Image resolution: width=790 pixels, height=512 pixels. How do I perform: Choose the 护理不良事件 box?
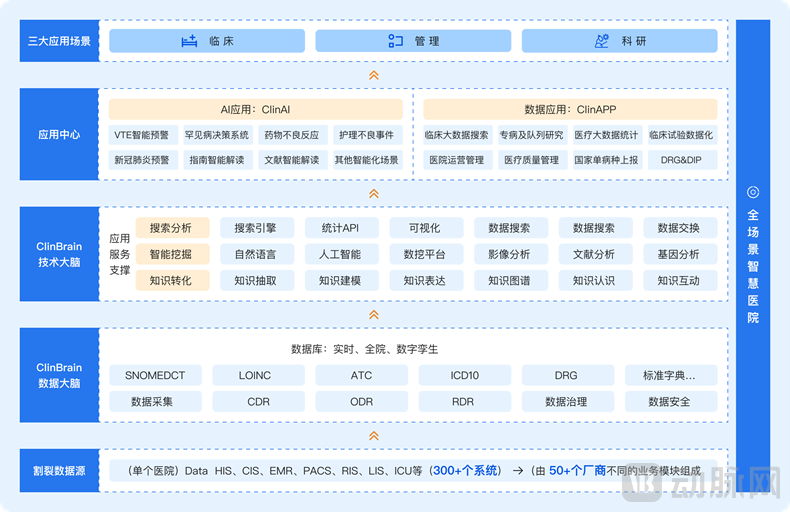coord(368,135)
